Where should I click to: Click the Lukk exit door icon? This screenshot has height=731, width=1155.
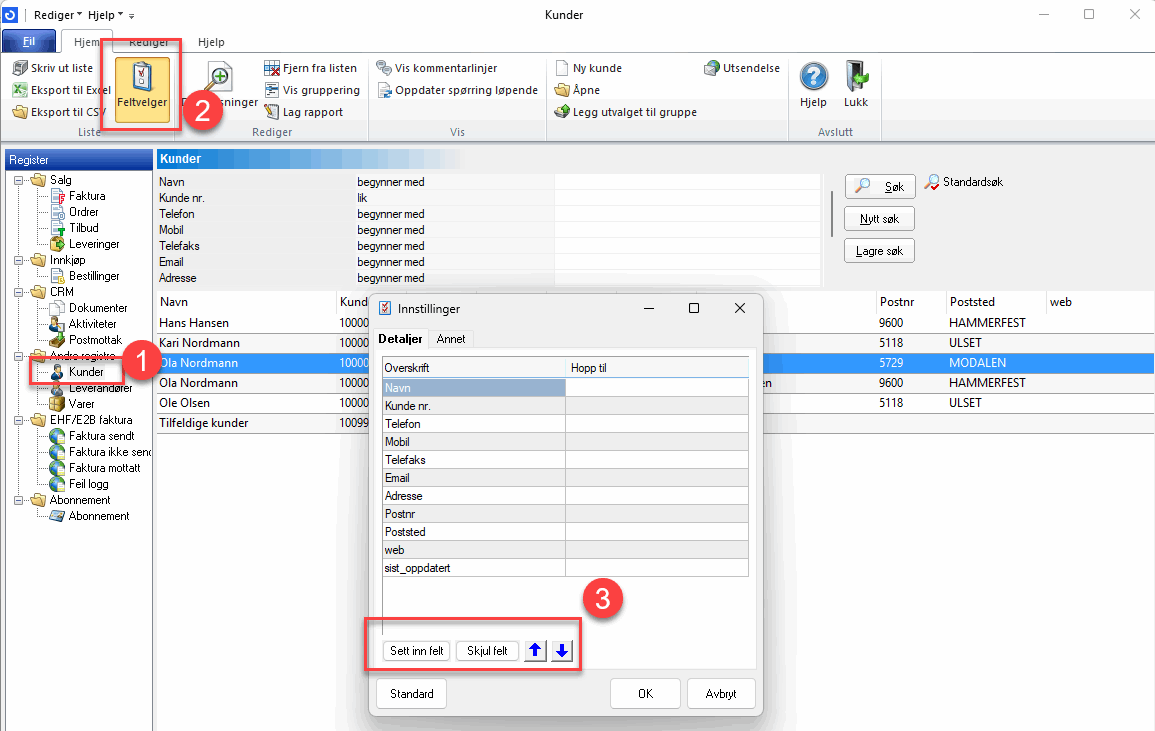(856, 78)
